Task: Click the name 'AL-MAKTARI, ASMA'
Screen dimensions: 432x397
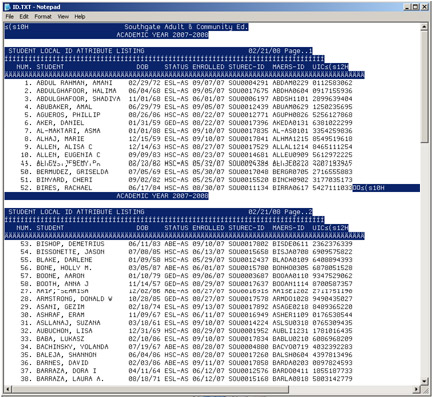Action: [x=68, y=131]
